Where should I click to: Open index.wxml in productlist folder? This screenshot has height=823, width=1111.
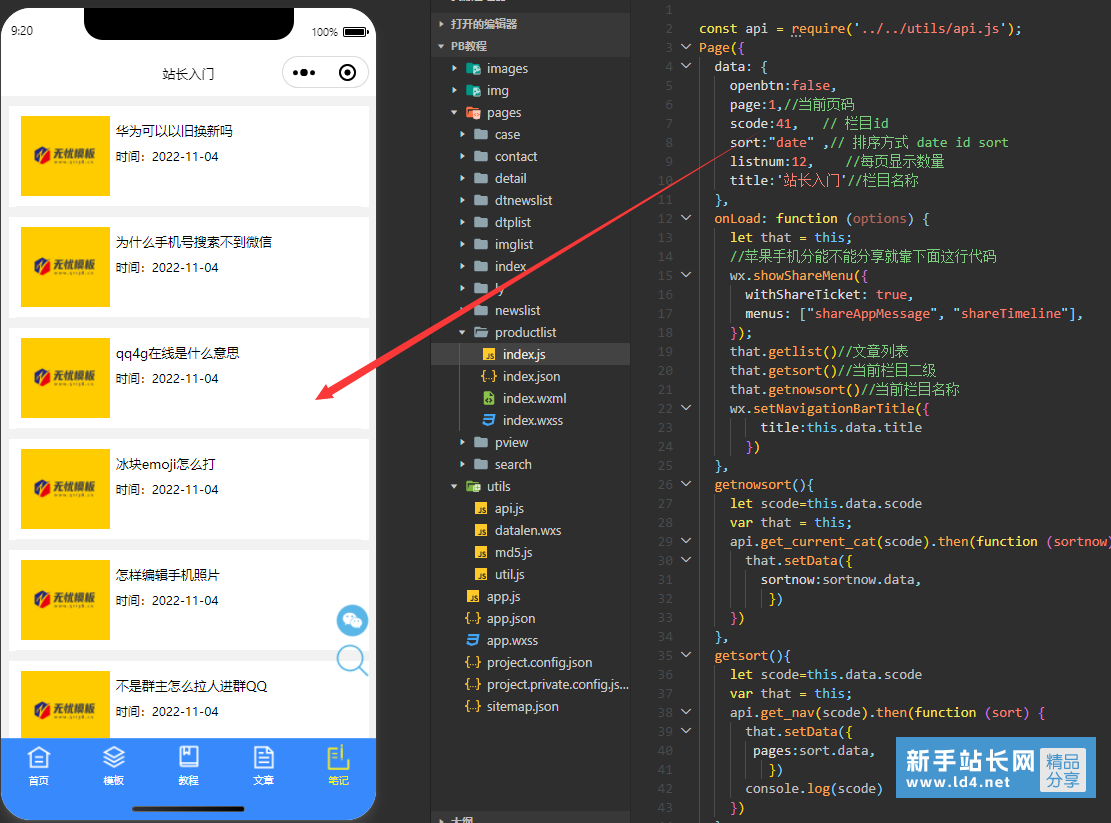click(534, 398)
